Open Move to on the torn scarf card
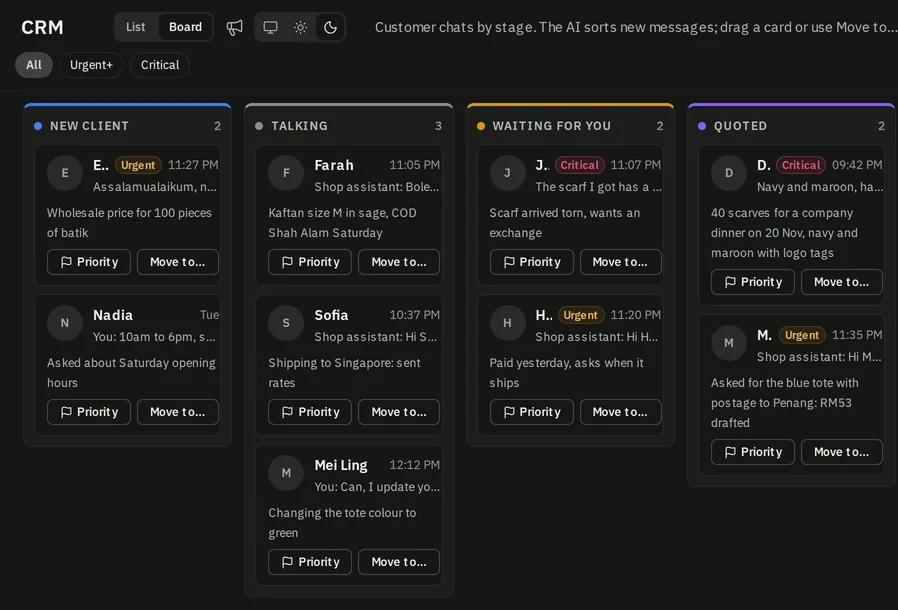Viewport: 898px width, 610px height. (x=620, y=262)
